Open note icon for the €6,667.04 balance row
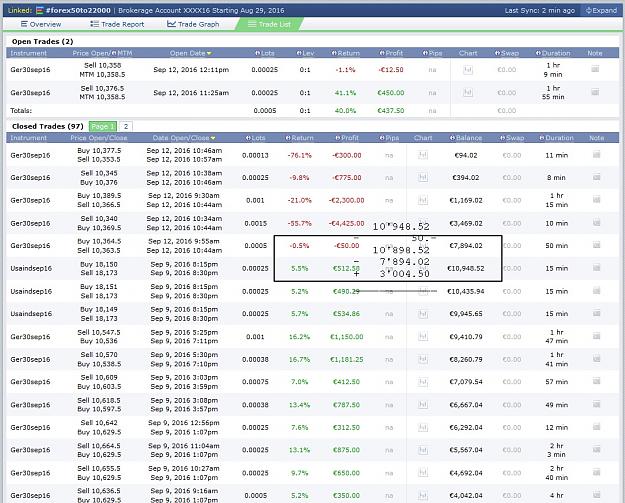Image resolution: width=625 pixels, height=503 pixels. (596, 404)
